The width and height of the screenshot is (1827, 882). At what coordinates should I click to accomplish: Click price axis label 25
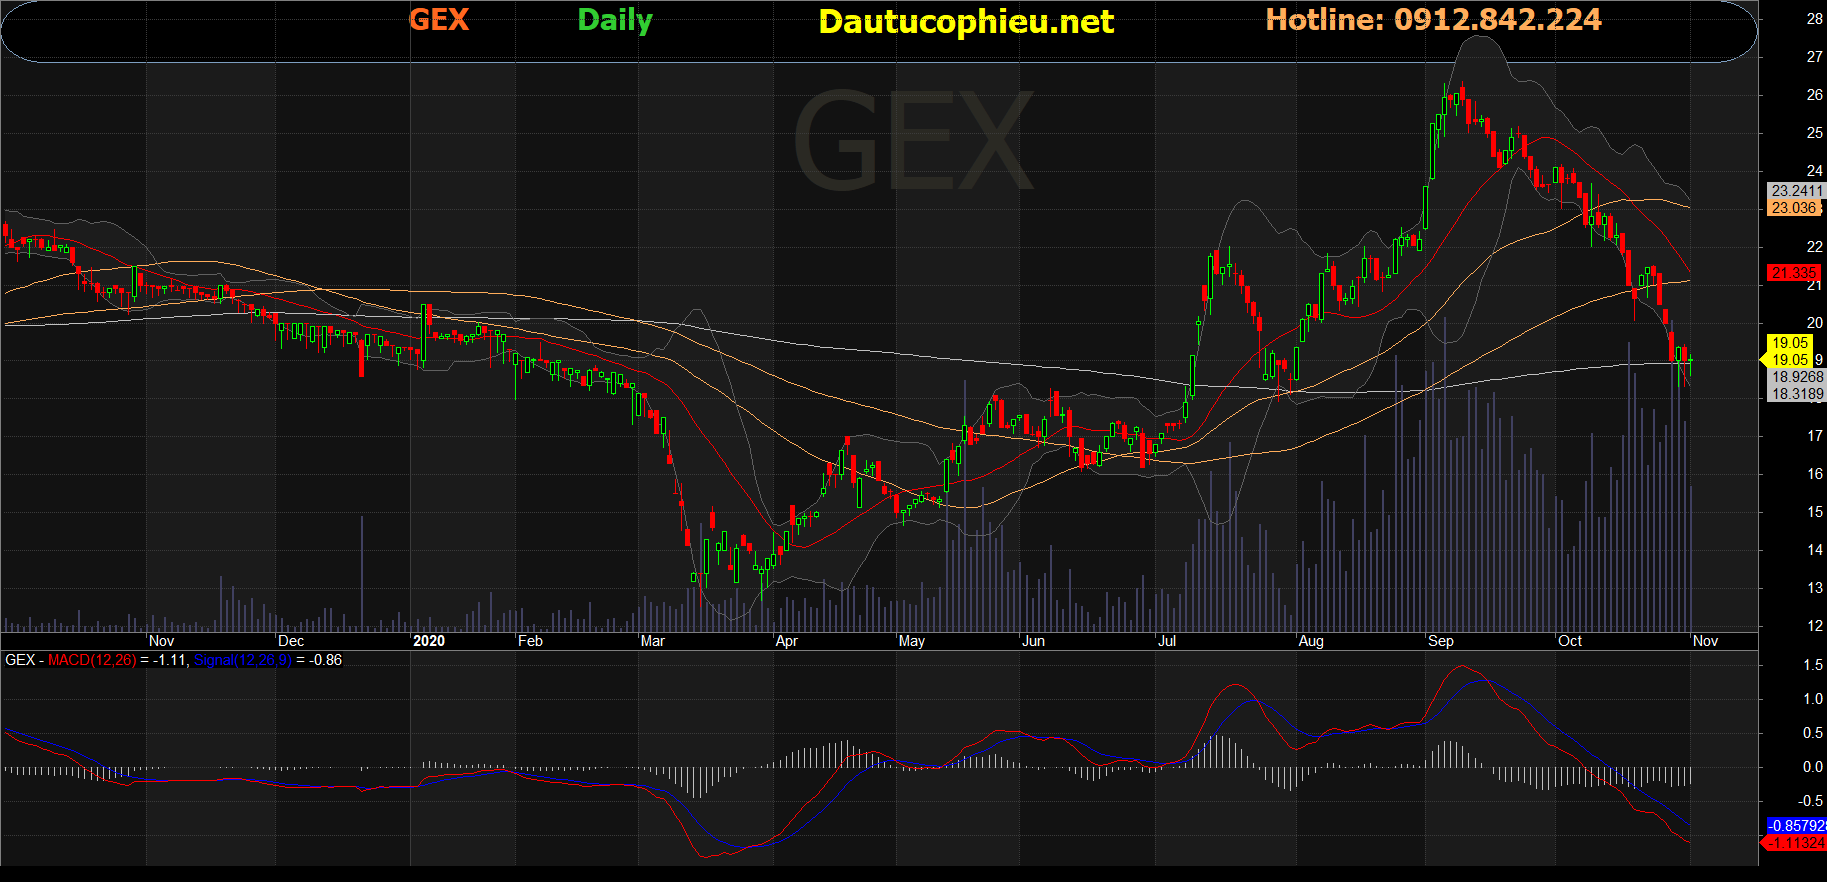[1815, 133]
